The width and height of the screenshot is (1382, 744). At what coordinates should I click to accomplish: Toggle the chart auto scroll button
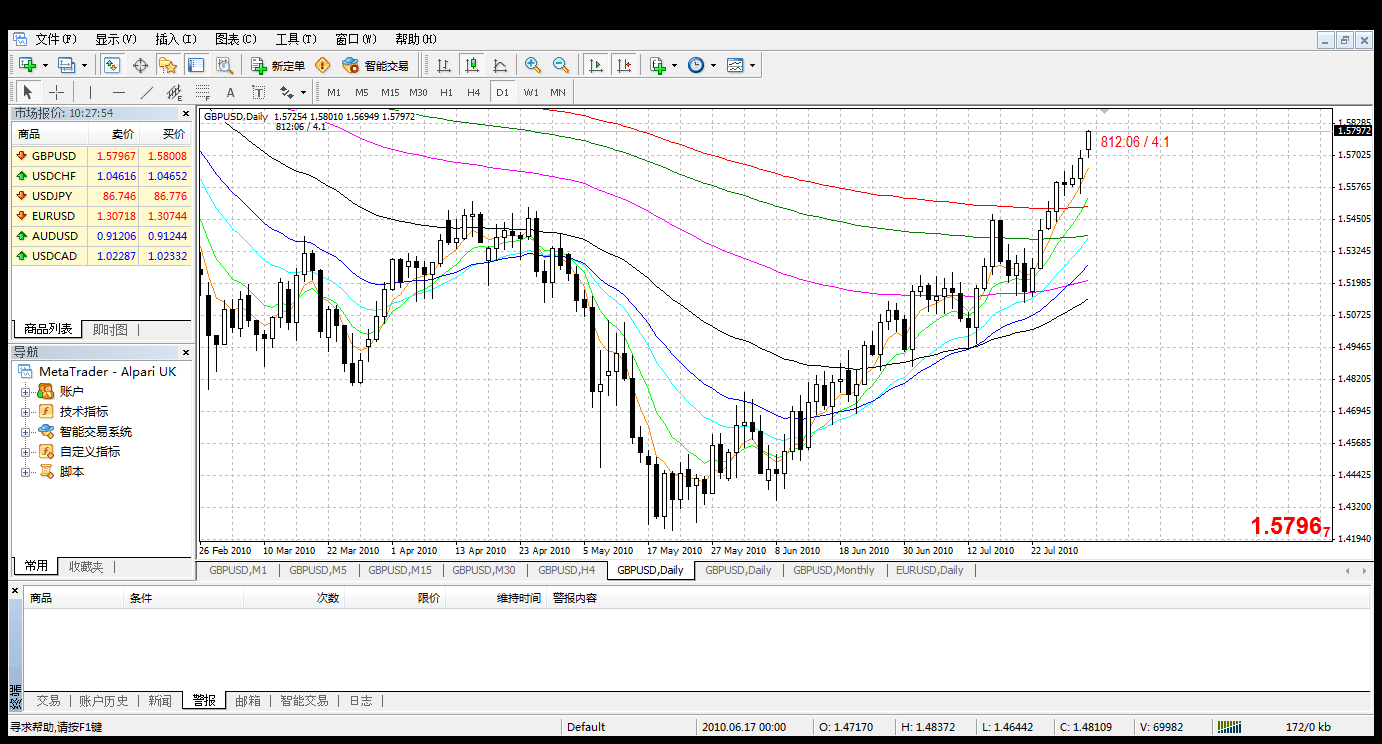pos(596,65)
